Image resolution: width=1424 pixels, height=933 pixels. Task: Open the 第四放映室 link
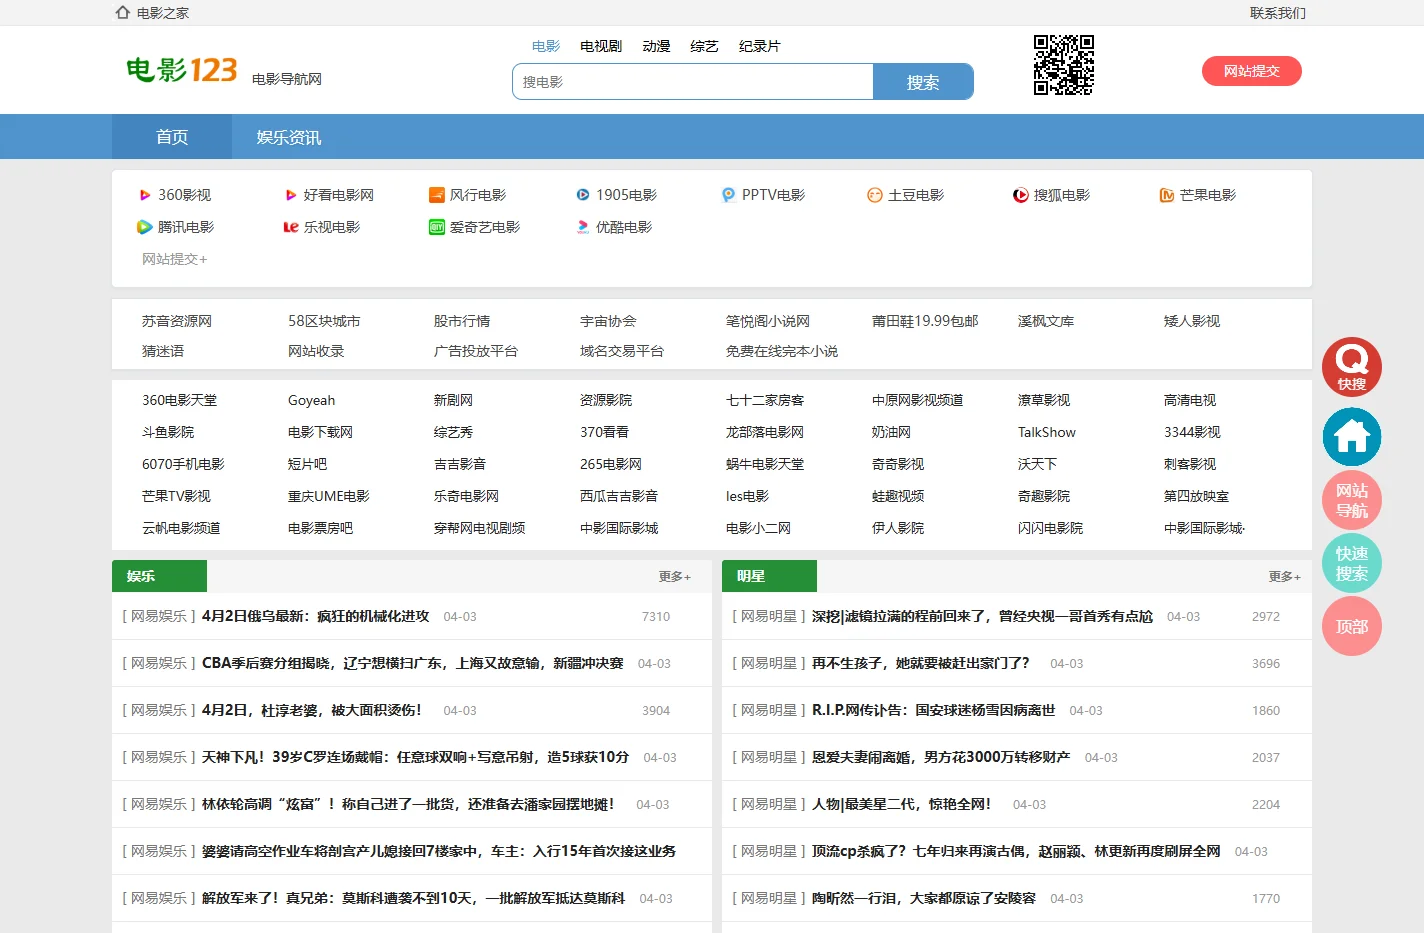click(1196, 496)
